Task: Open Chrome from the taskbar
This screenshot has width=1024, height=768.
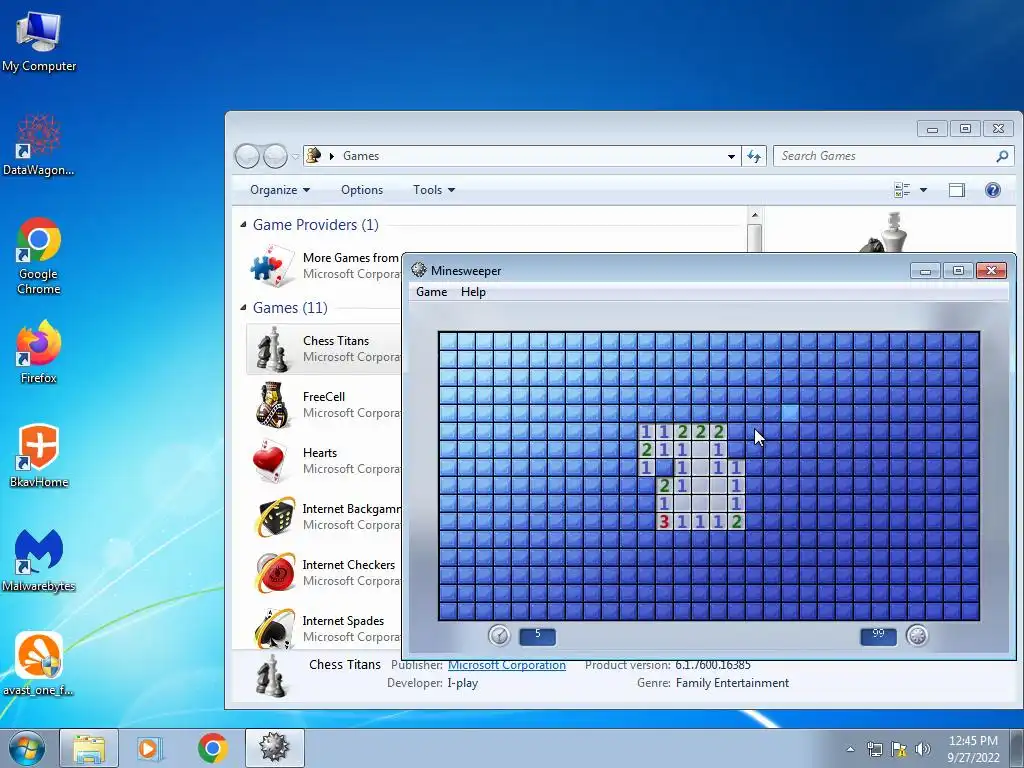Action: click(213, 748)
